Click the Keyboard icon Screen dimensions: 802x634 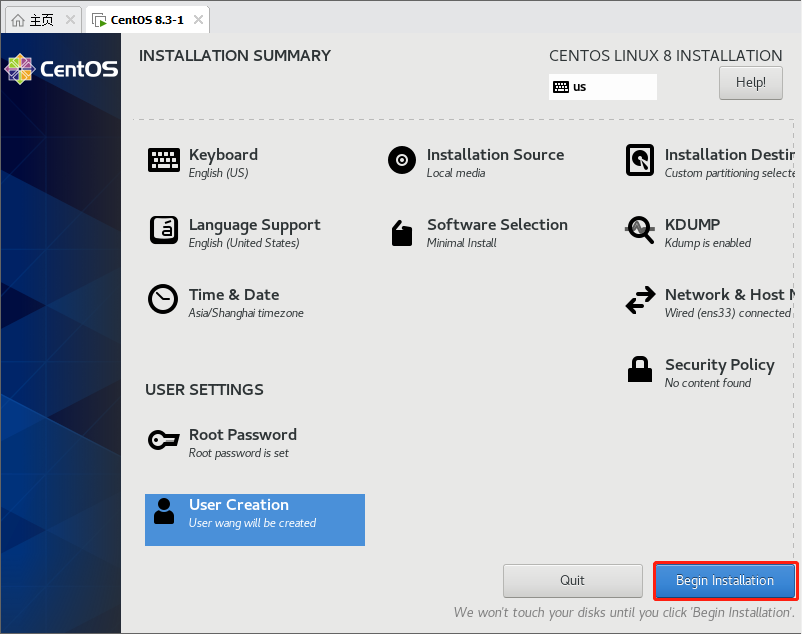(x=164, y=160)
